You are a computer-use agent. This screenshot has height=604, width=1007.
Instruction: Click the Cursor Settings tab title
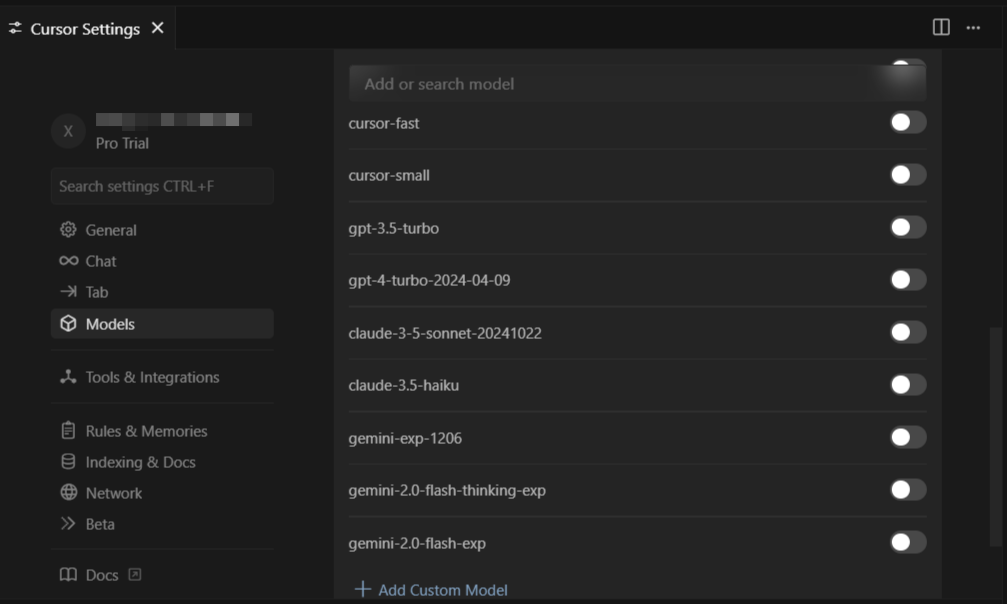[x=85, y=29]
